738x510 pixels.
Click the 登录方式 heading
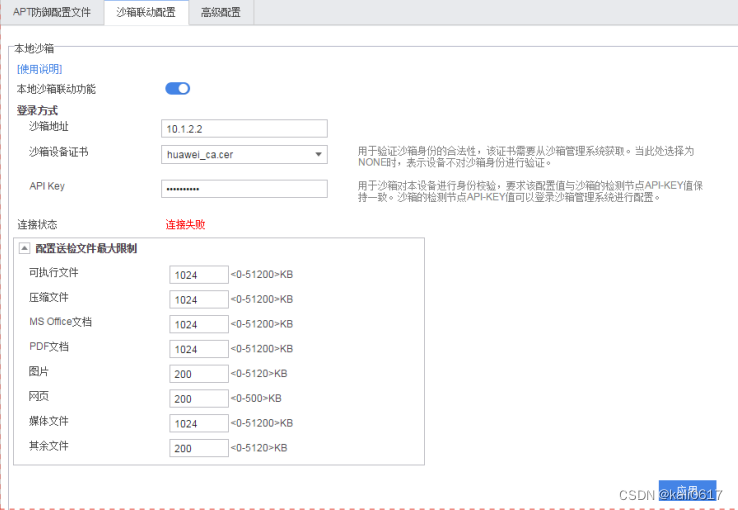(37, 111)
